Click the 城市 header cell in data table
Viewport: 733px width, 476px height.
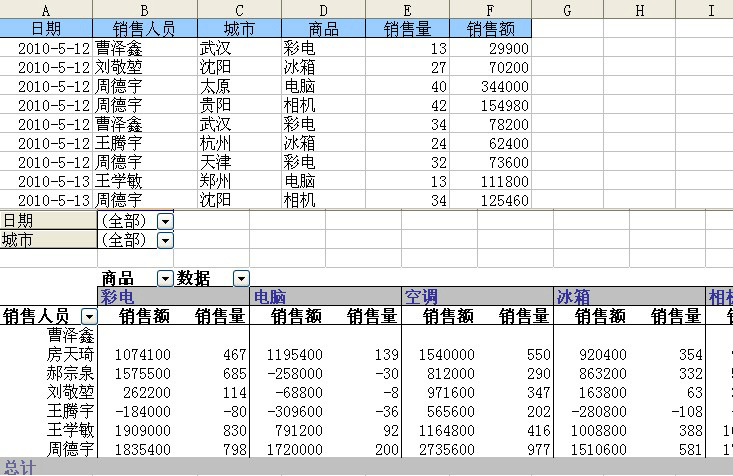coord(239,29)
